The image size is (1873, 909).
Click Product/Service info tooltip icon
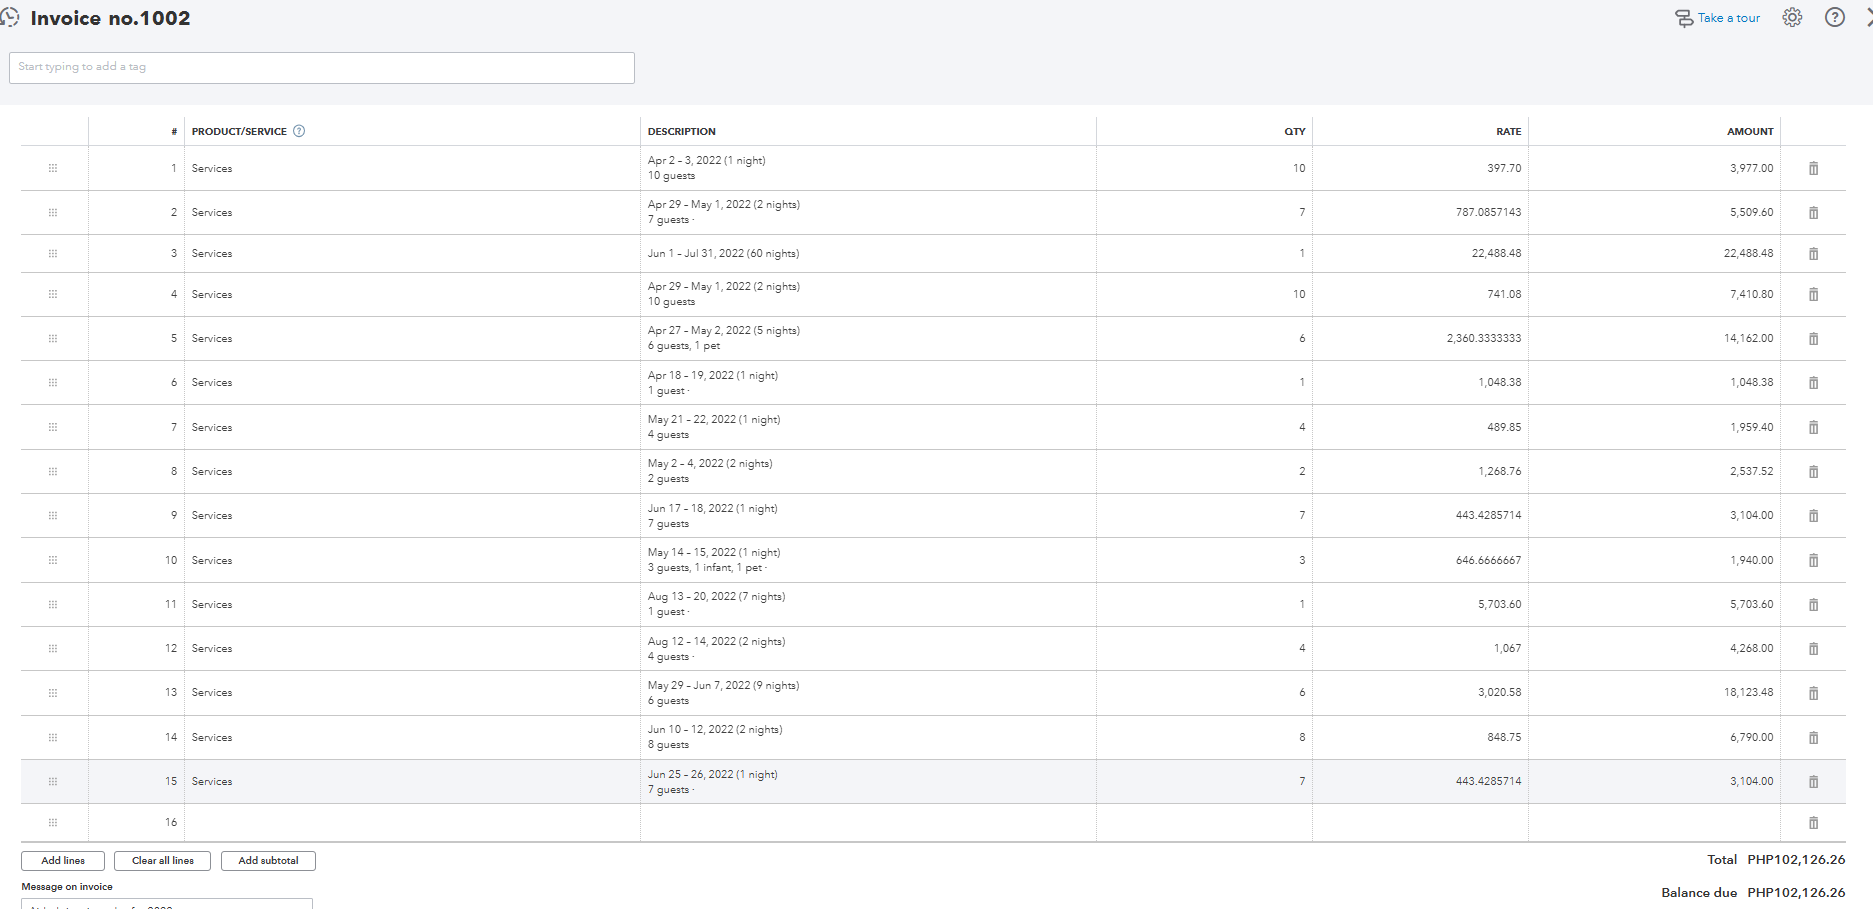(x=299, y=131)
